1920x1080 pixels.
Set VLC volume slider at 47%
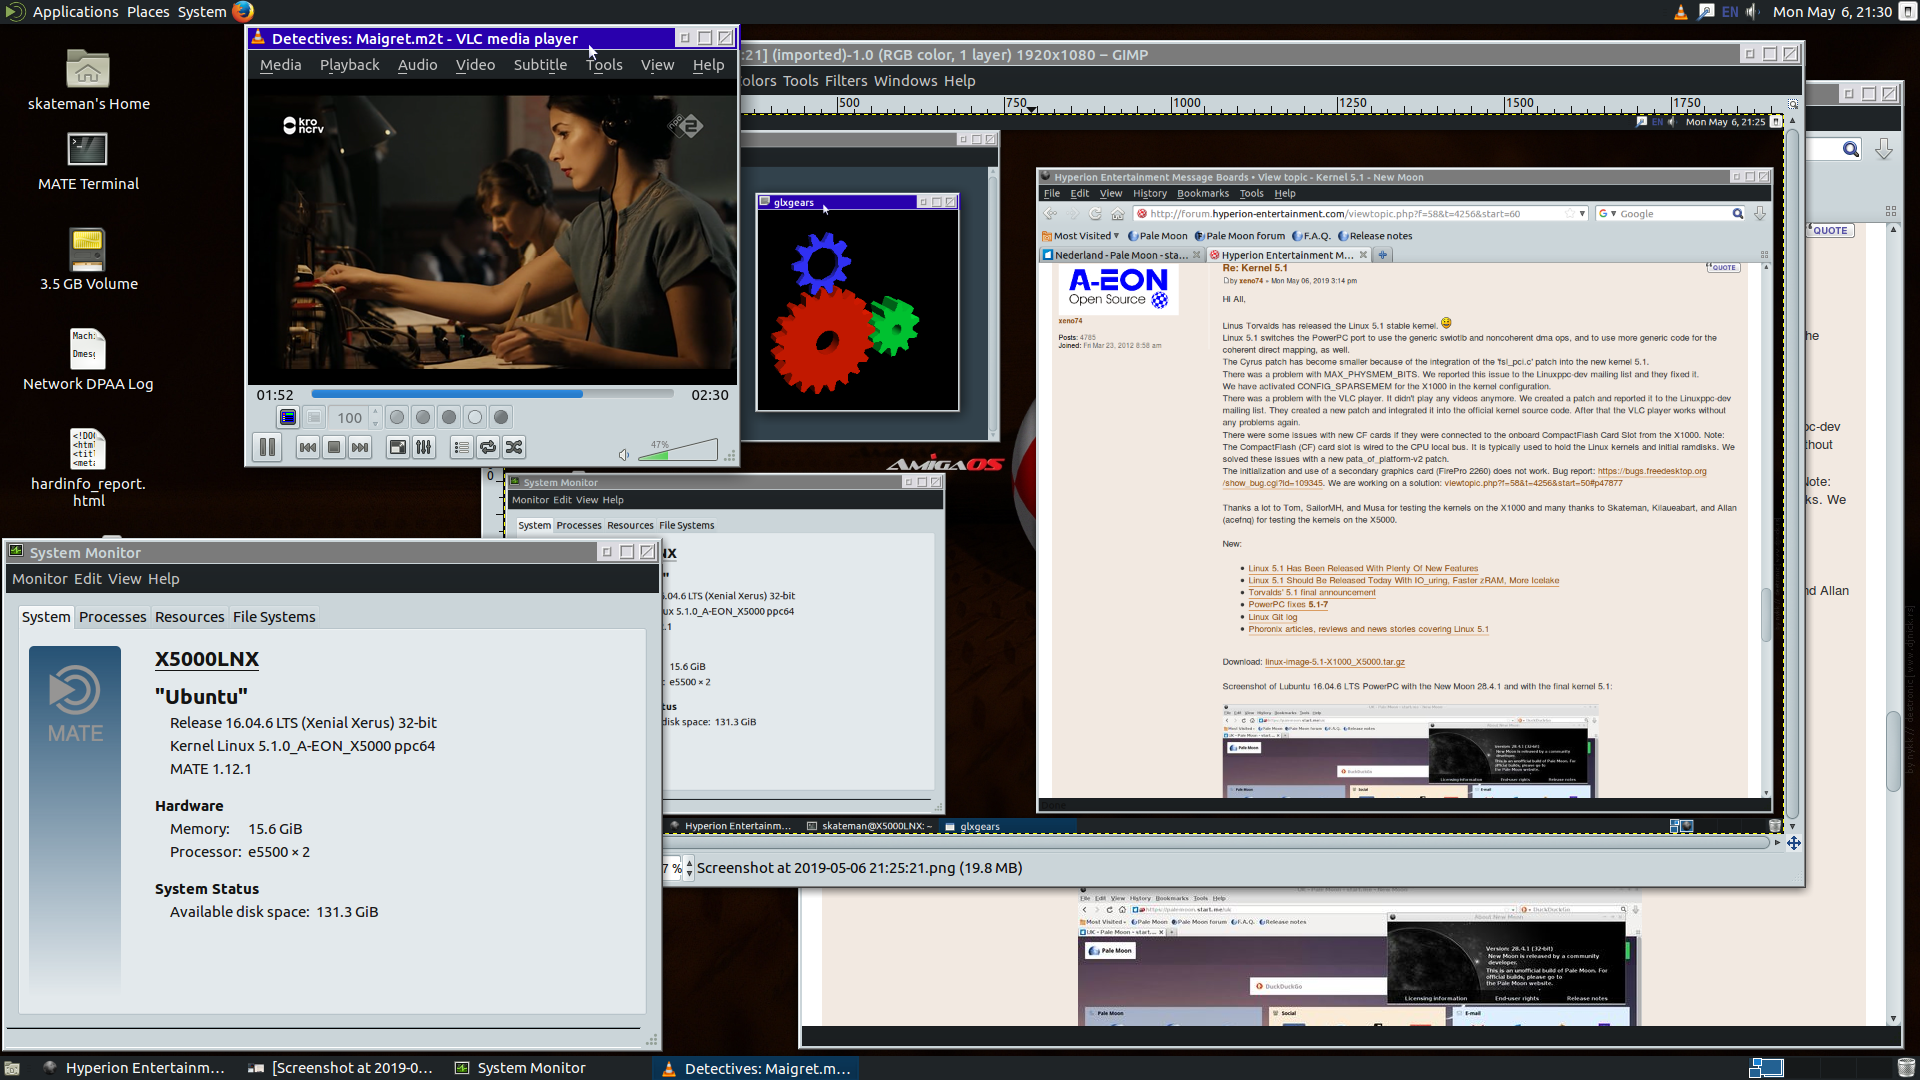tap(678, 450)
